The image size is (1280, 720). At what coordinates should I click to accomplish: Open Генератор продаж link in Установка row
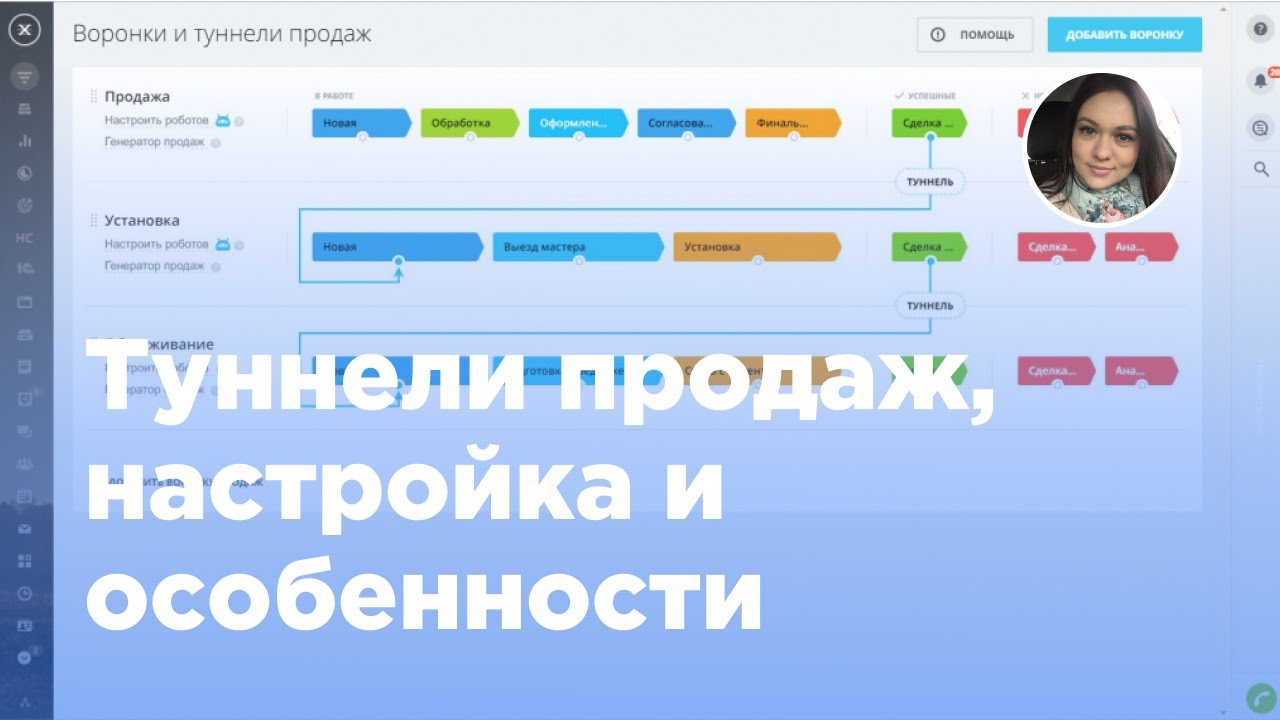(x=155, y=267)
